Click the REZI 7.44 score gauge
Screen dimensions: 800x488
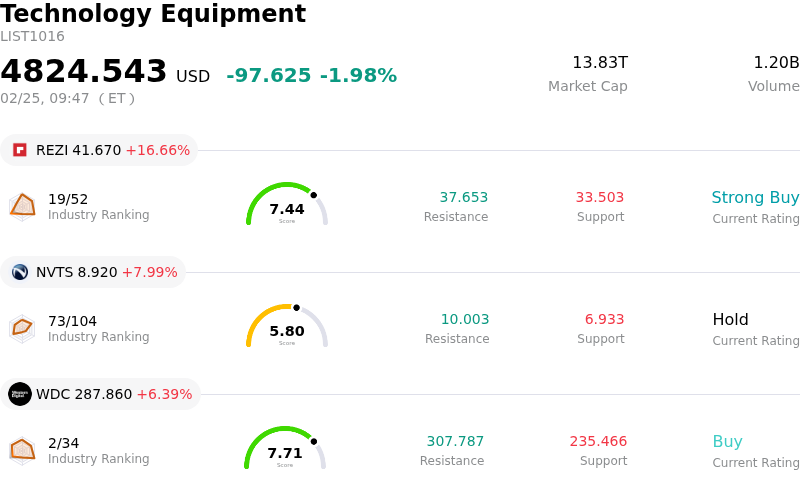tap(287, 206)
